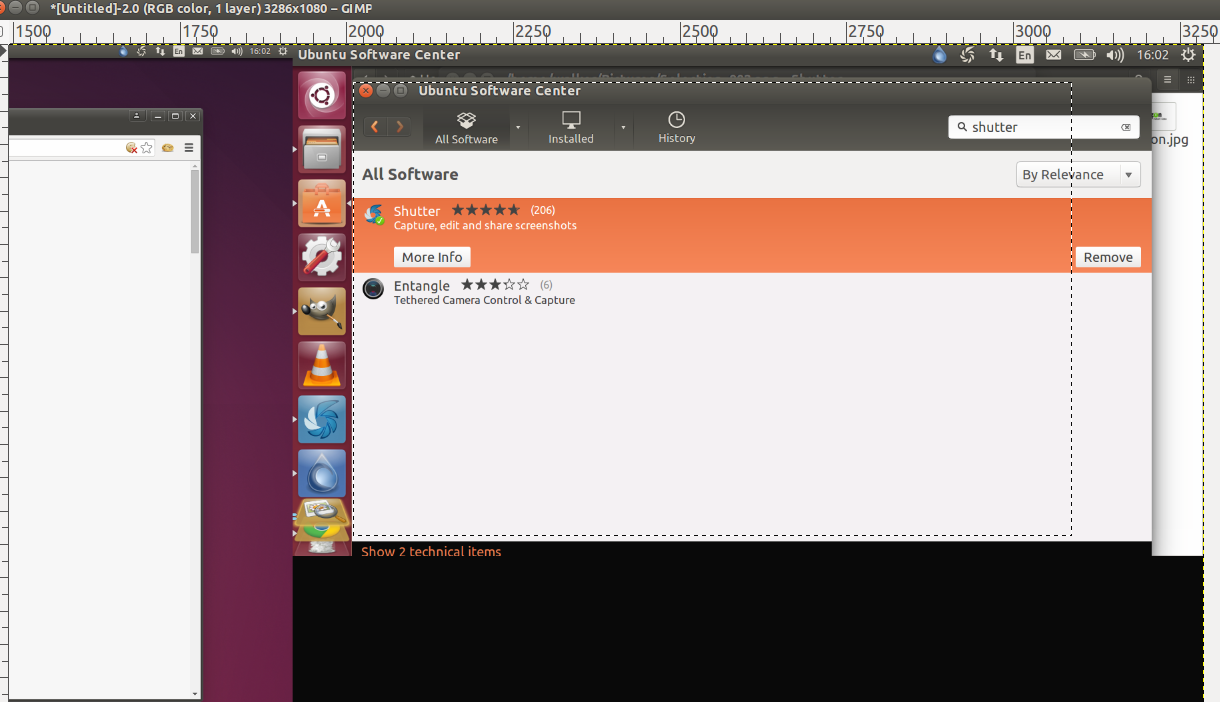
Task: Close the Ubuntu Software Center window
Action: [366, 91]
